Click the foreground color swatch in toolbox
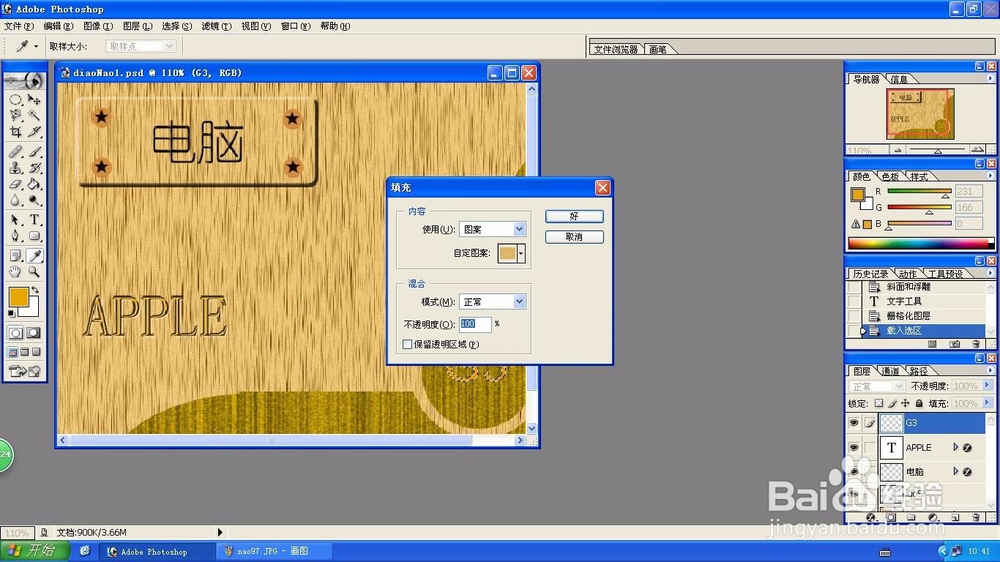The height and width of the screenshot is (562, 1000). coord(18,297)
